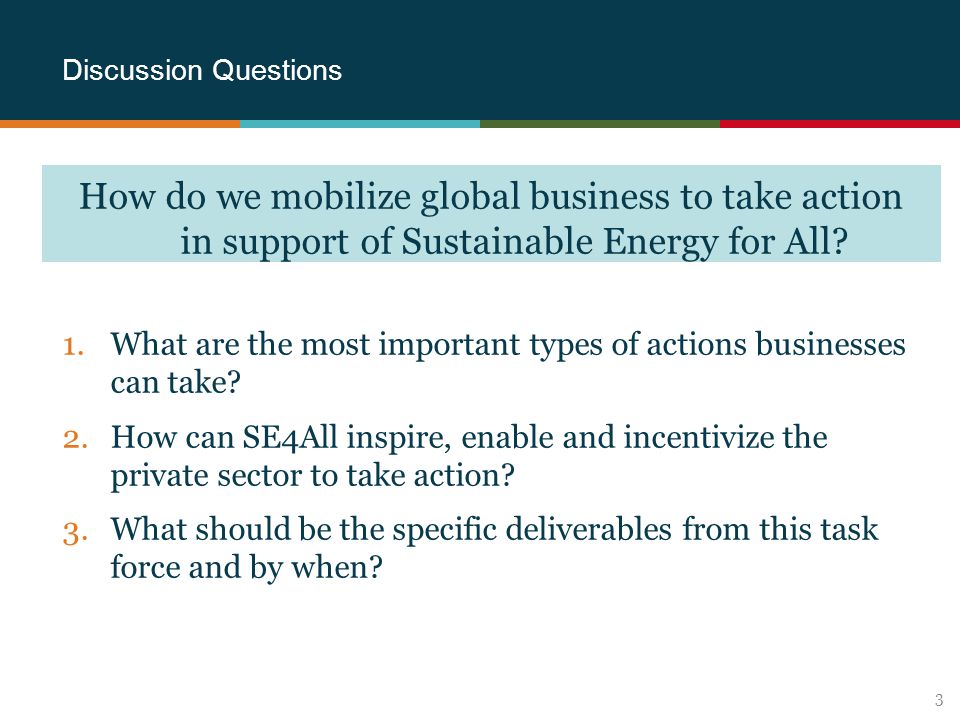Click the orange segment of the color stripe
This screenshot has height=720, width=960.
pos(120,124)
